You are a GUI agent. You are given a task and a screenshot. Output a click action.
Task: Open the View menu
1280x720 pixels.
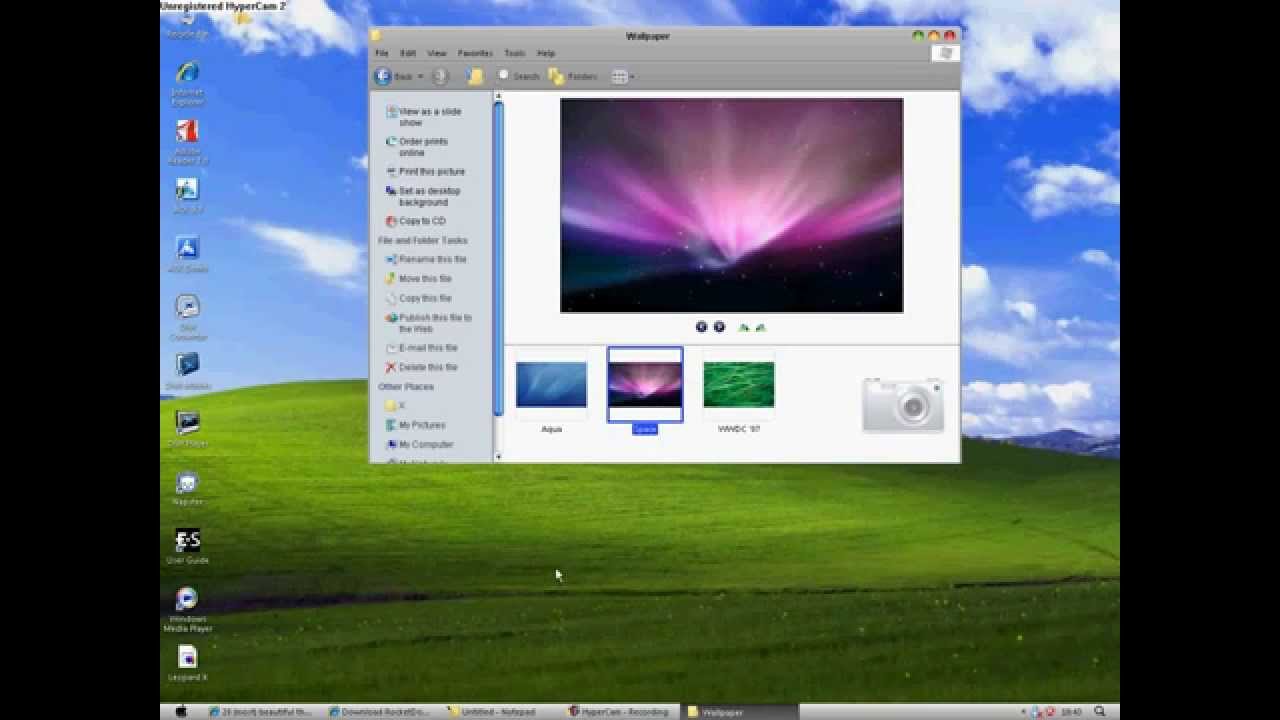[437, 53]
